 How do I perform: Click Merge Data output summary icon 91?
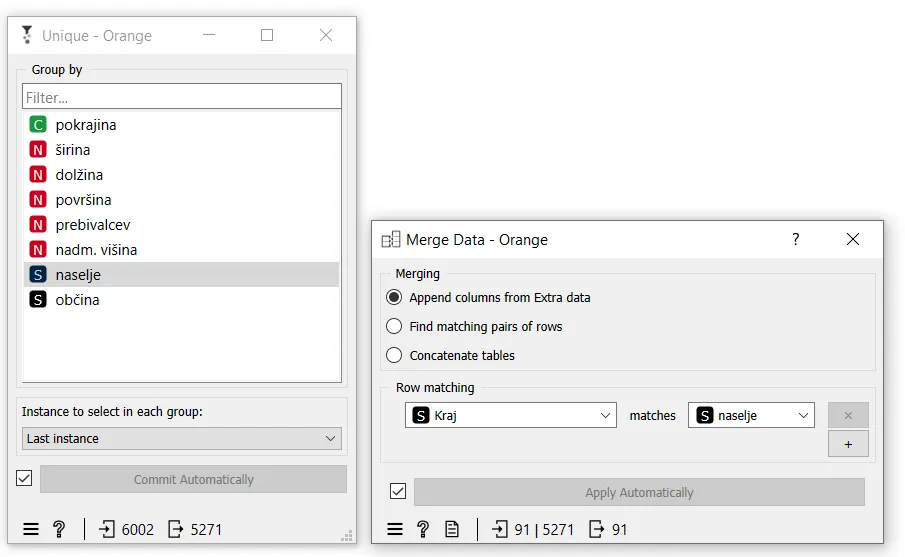coord(597,529)
